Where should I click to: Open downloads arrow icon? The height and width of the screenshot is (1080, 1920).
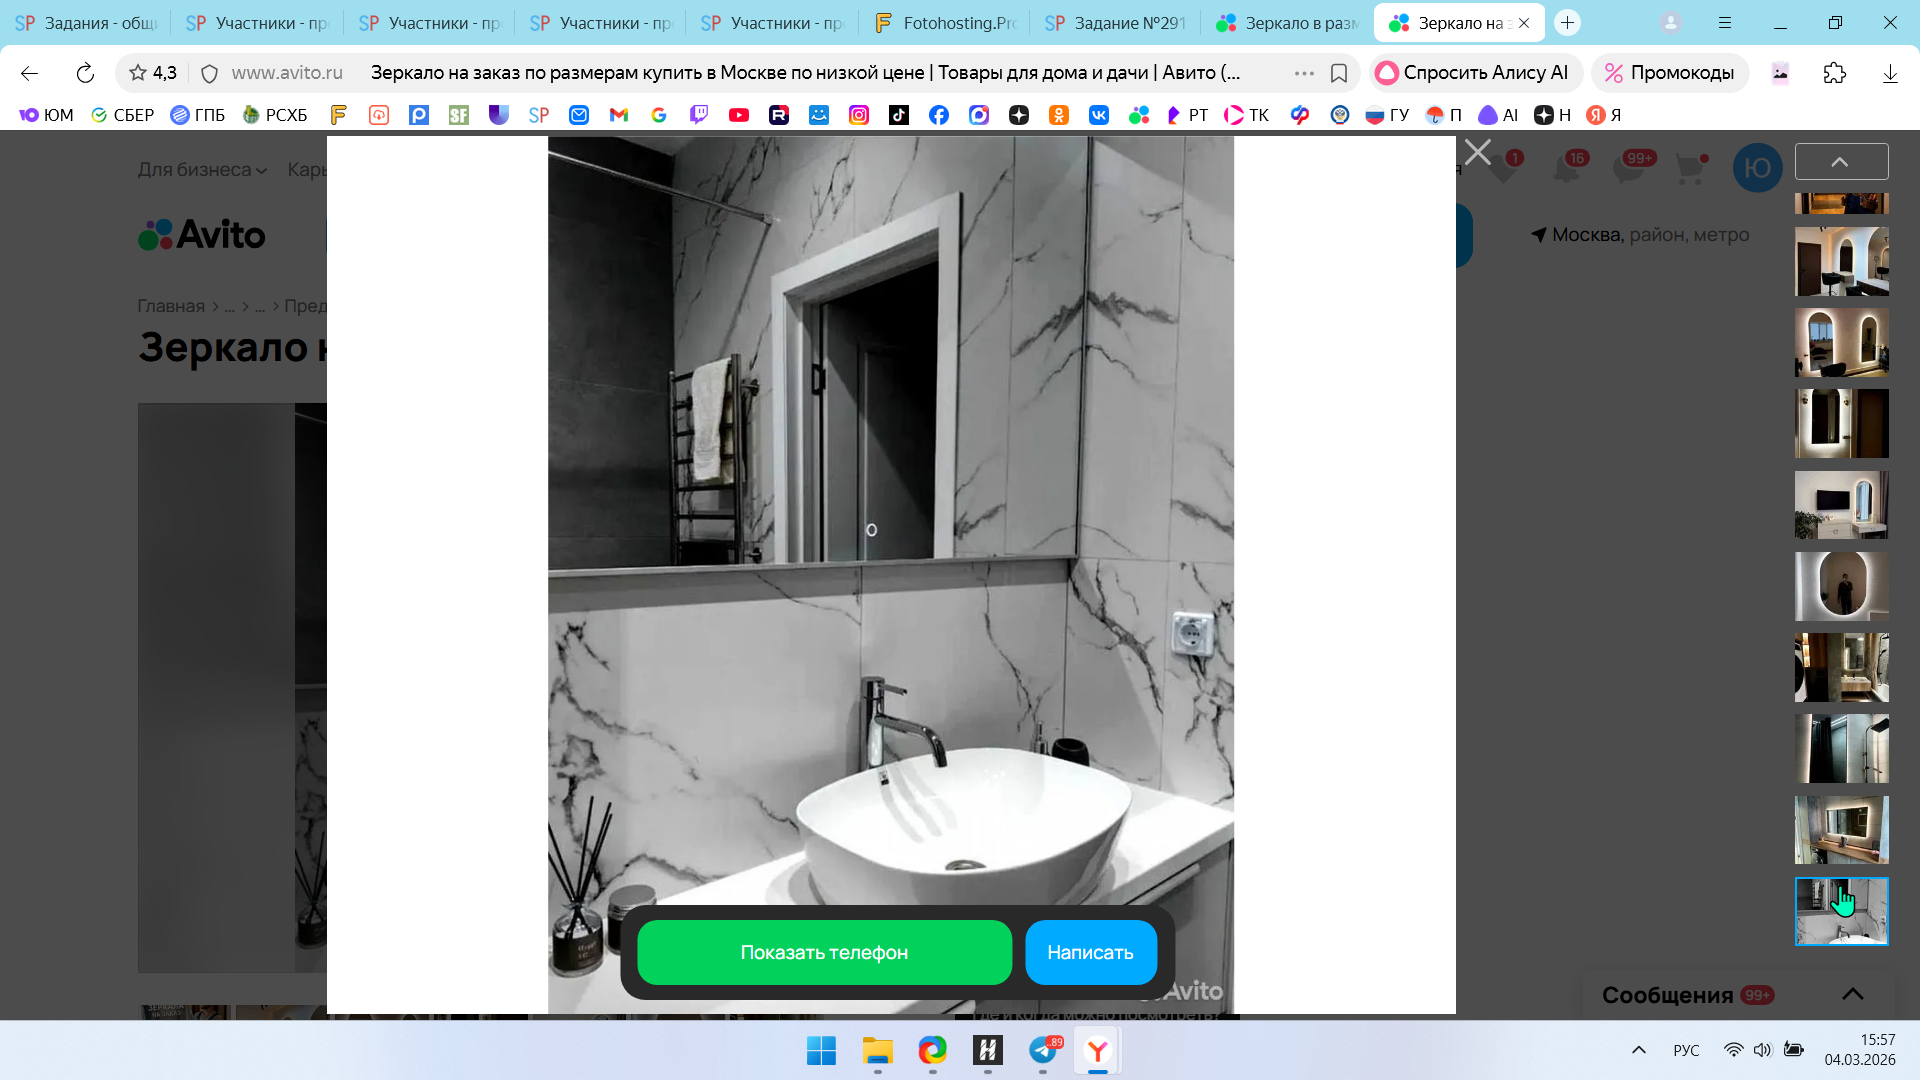point(1889,73)
